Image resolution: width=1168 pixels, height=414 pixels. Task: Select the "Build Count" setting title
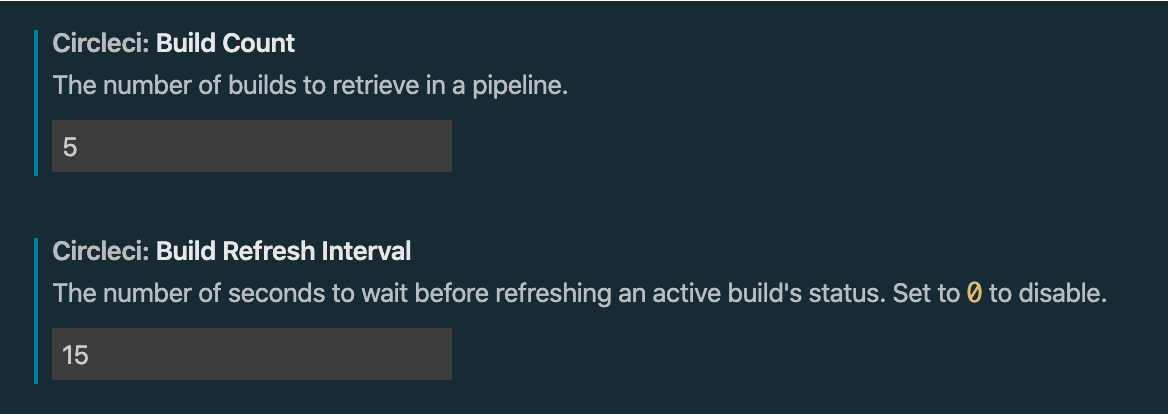click(x=225, y=44)
